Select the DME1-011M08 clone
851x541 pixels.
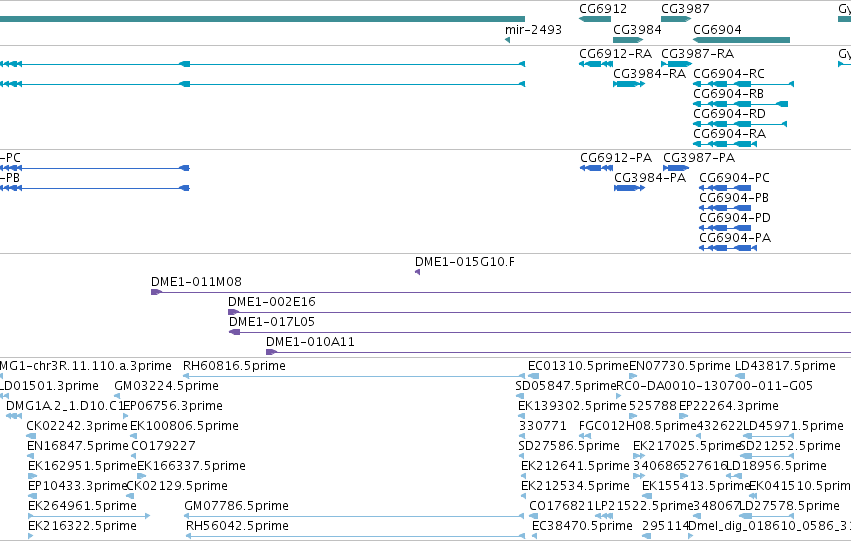tap(196, 282)
